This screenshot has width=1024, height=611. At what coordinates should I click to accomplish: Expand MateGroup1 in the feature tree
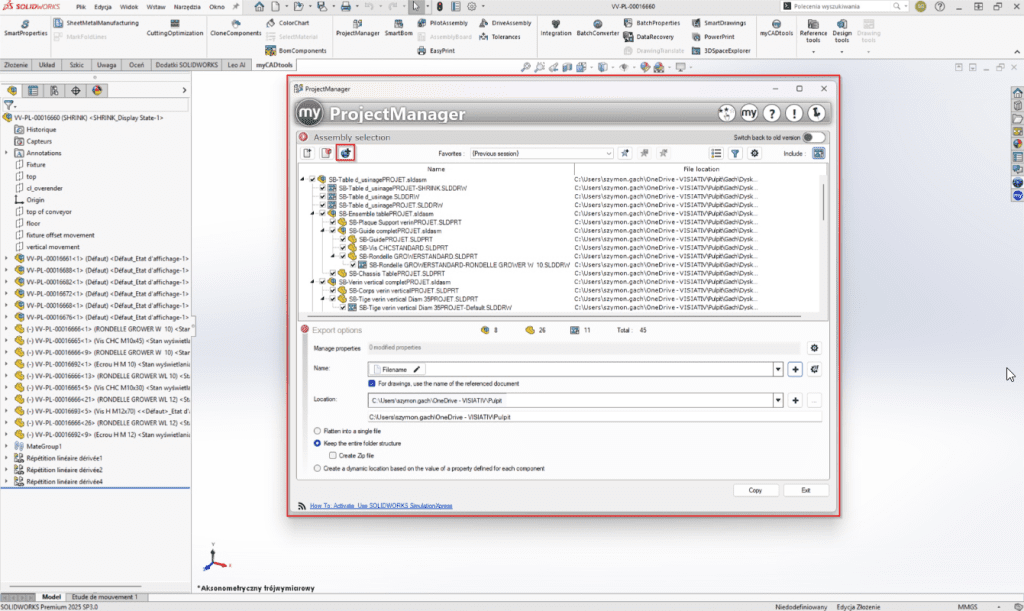[7, 446]
